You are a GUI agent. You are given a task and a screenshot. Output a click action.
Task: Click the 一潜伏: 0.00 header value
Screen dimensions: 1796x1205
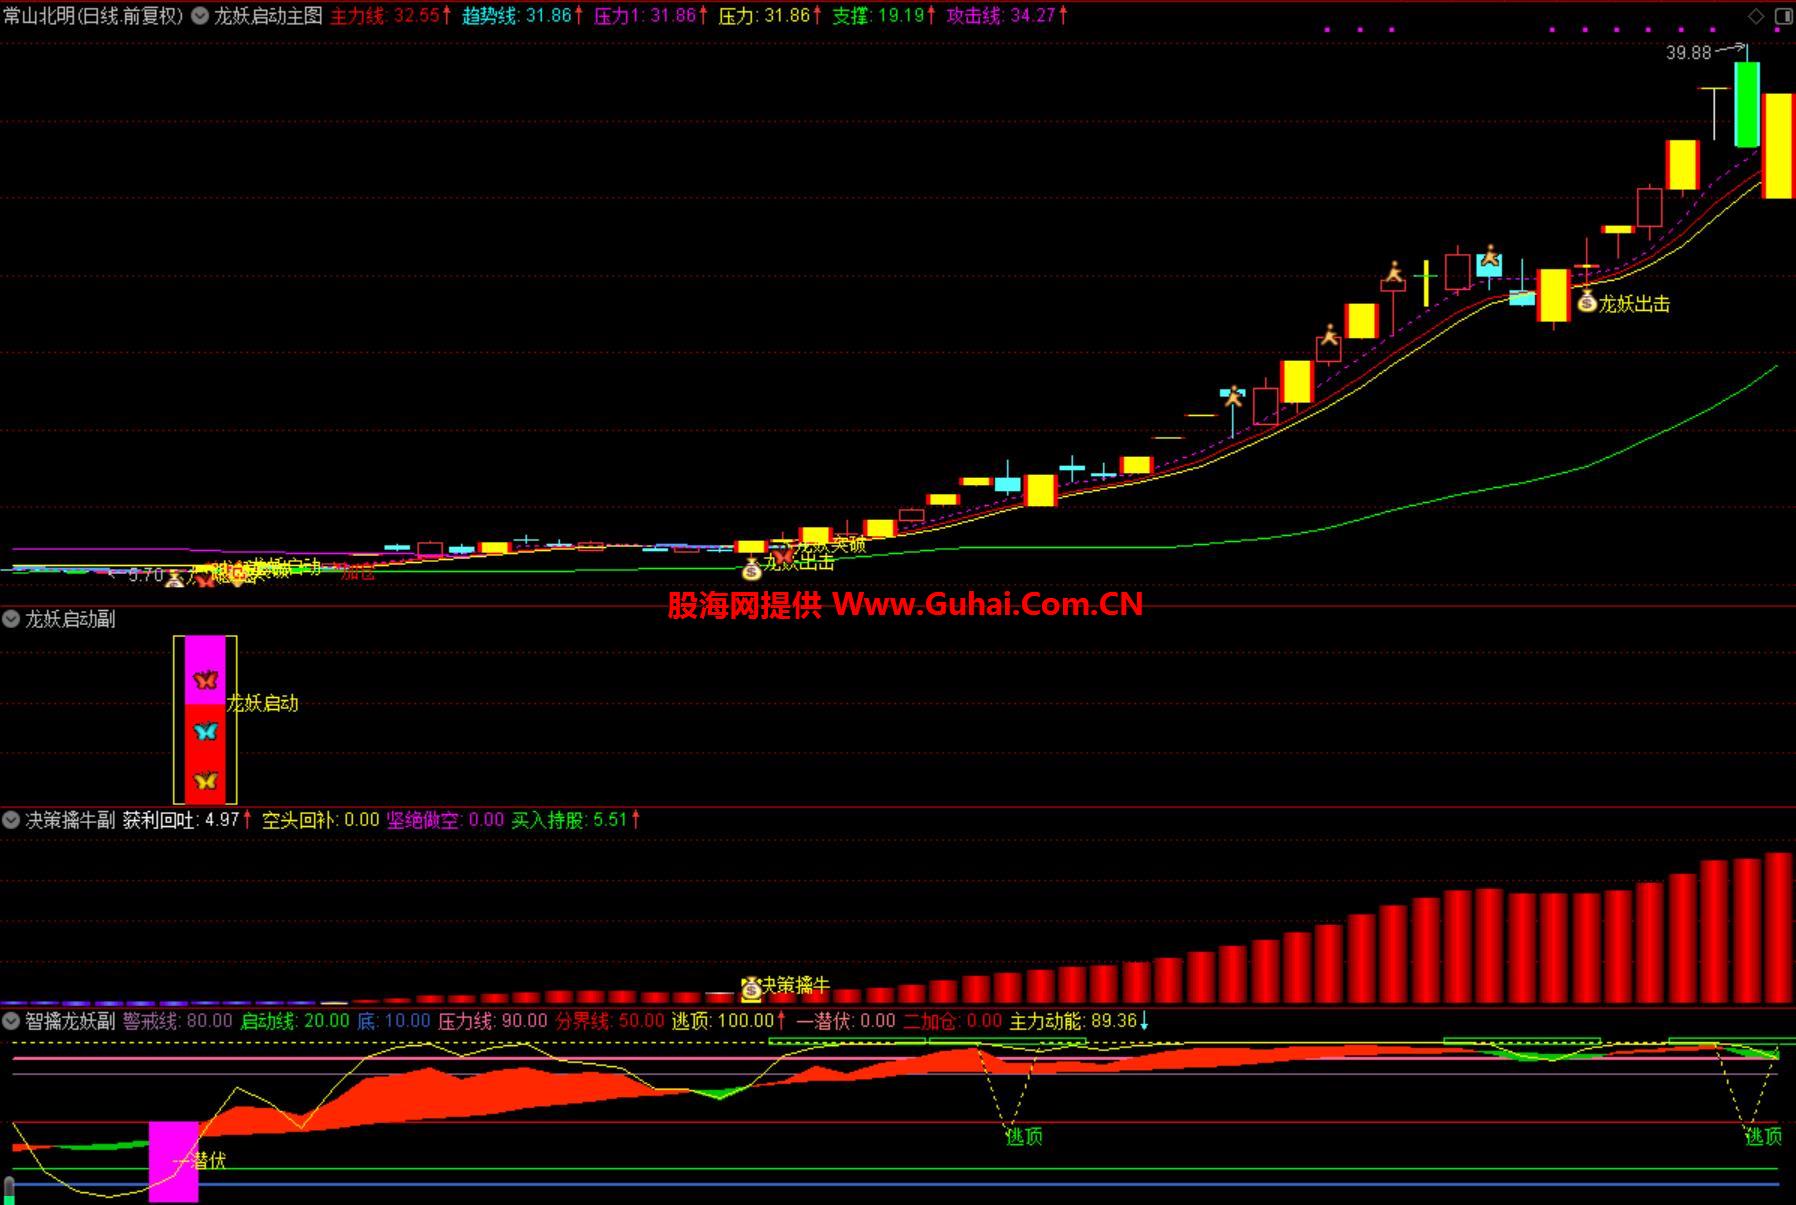coord(846,1021)
